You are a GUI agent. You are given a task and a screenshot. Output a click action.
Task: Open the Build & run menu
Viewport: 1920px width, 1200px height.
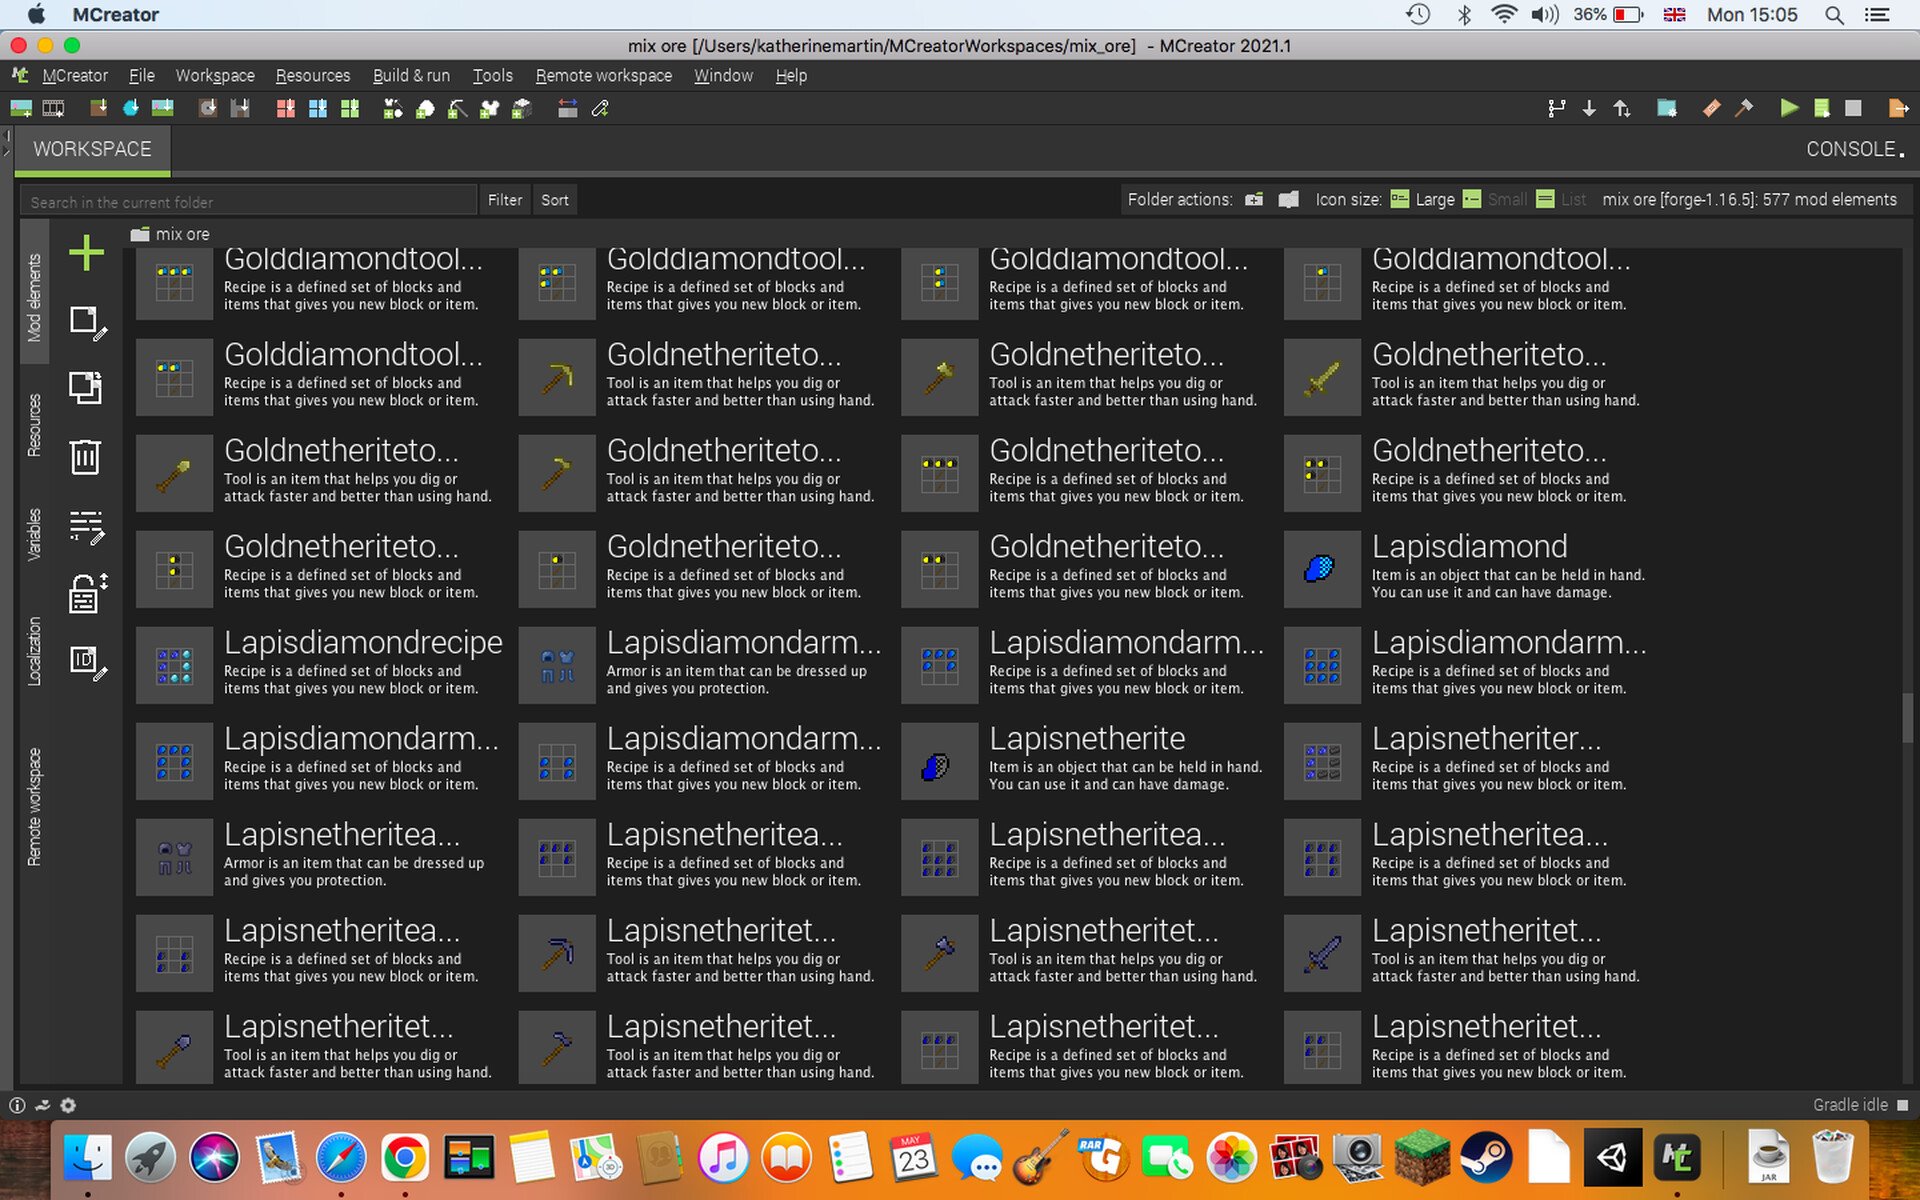[411, 76]
